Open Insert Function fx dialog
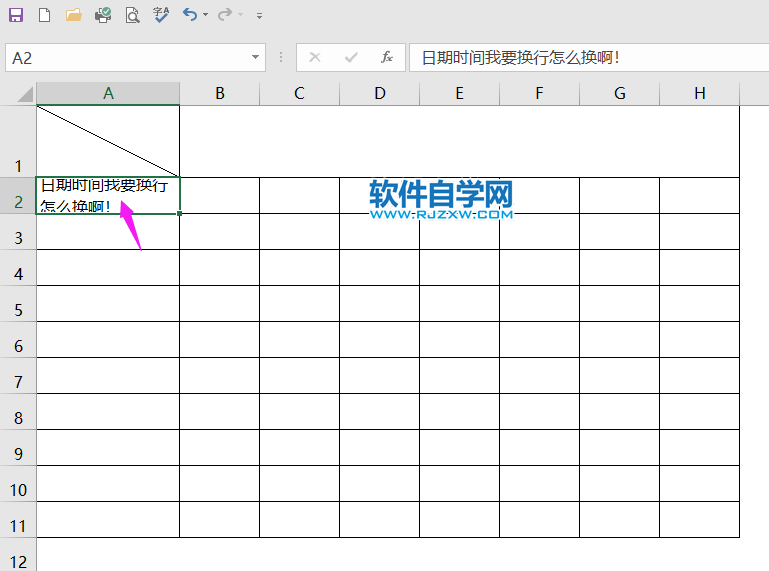Image resolution: width=769 pixels, height=571 pixels. 387,57
